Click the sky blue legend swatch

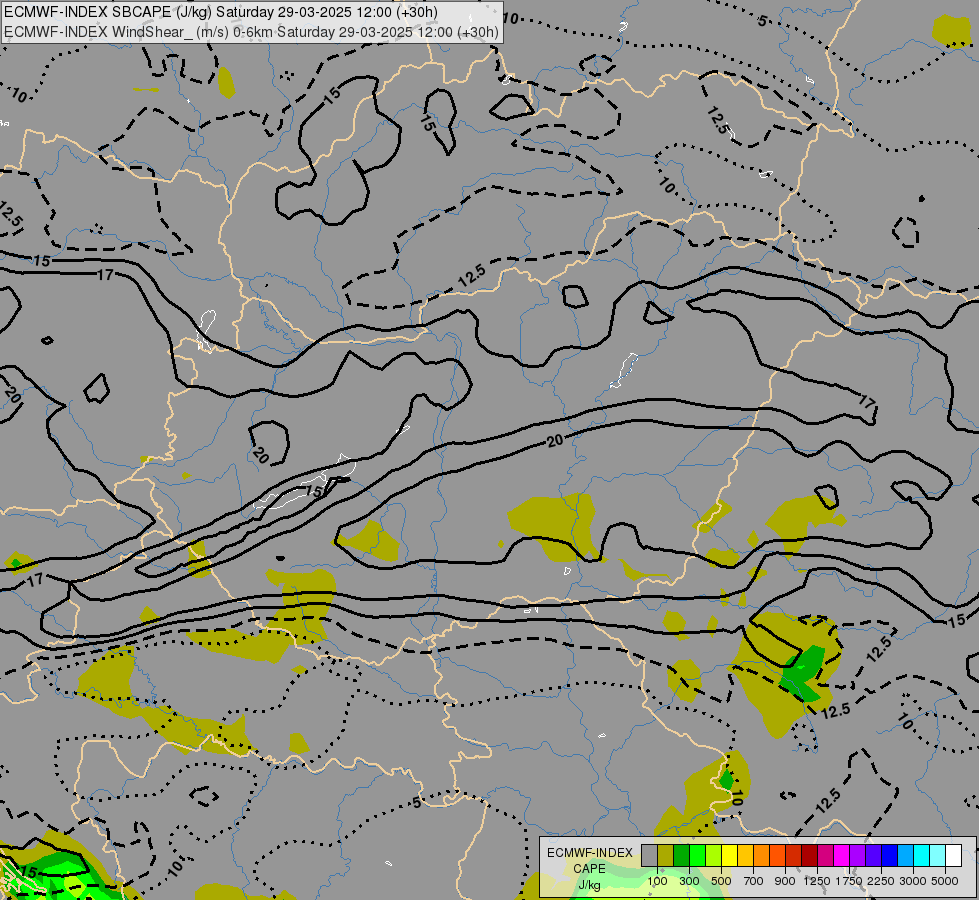click(906, 856)
